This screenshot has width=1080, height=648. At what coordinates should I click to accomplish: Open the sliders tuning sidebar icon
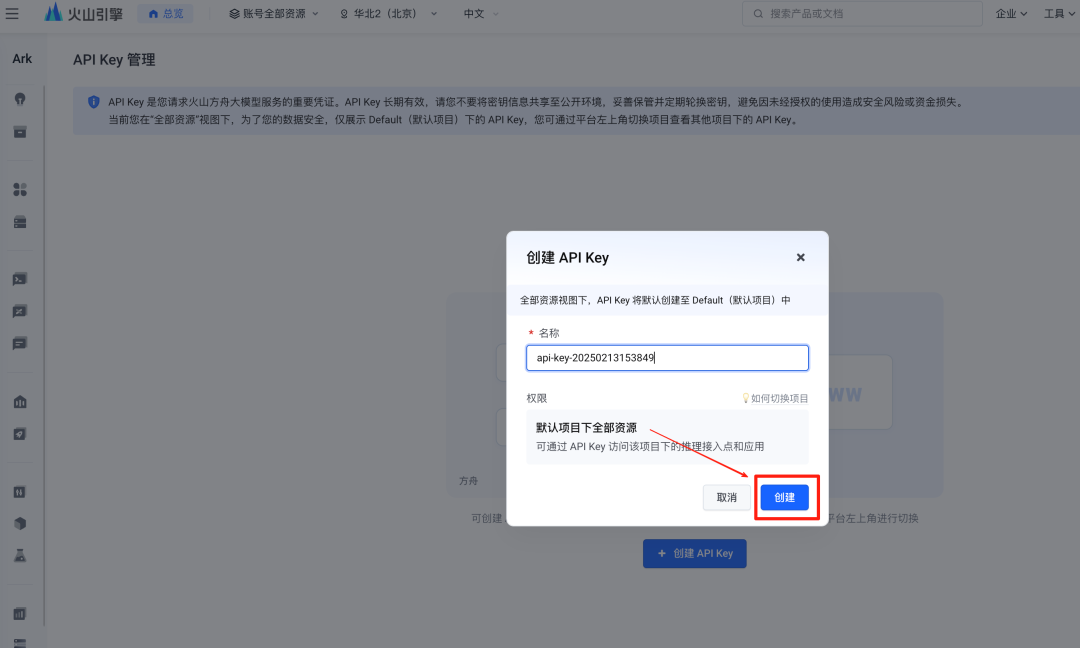20,492
